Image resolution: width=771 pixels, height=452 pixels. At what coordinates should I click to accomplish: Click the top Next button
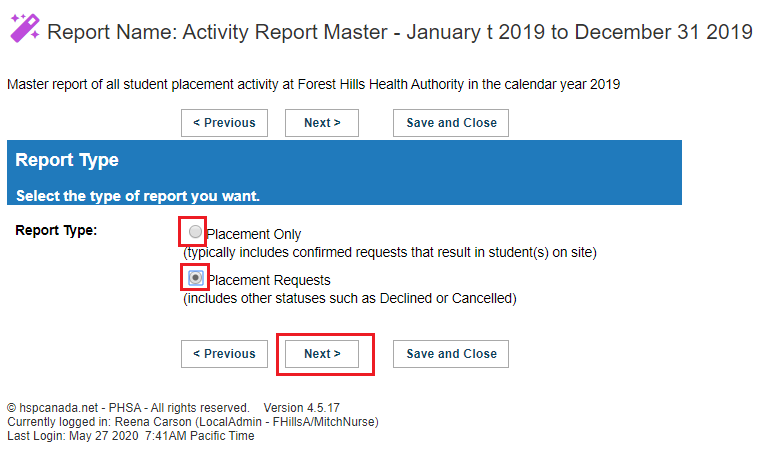tap(322, 123)
